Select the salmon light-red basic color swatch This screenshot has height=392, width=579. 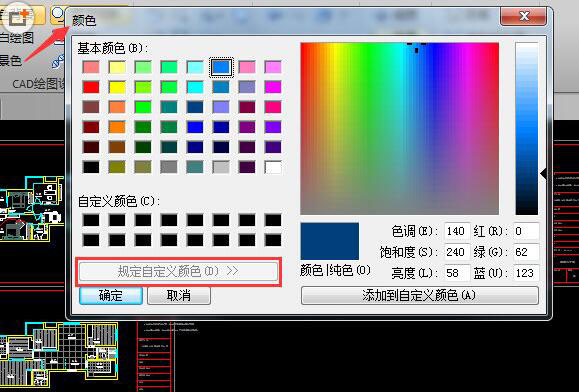(x=91, y=67)
